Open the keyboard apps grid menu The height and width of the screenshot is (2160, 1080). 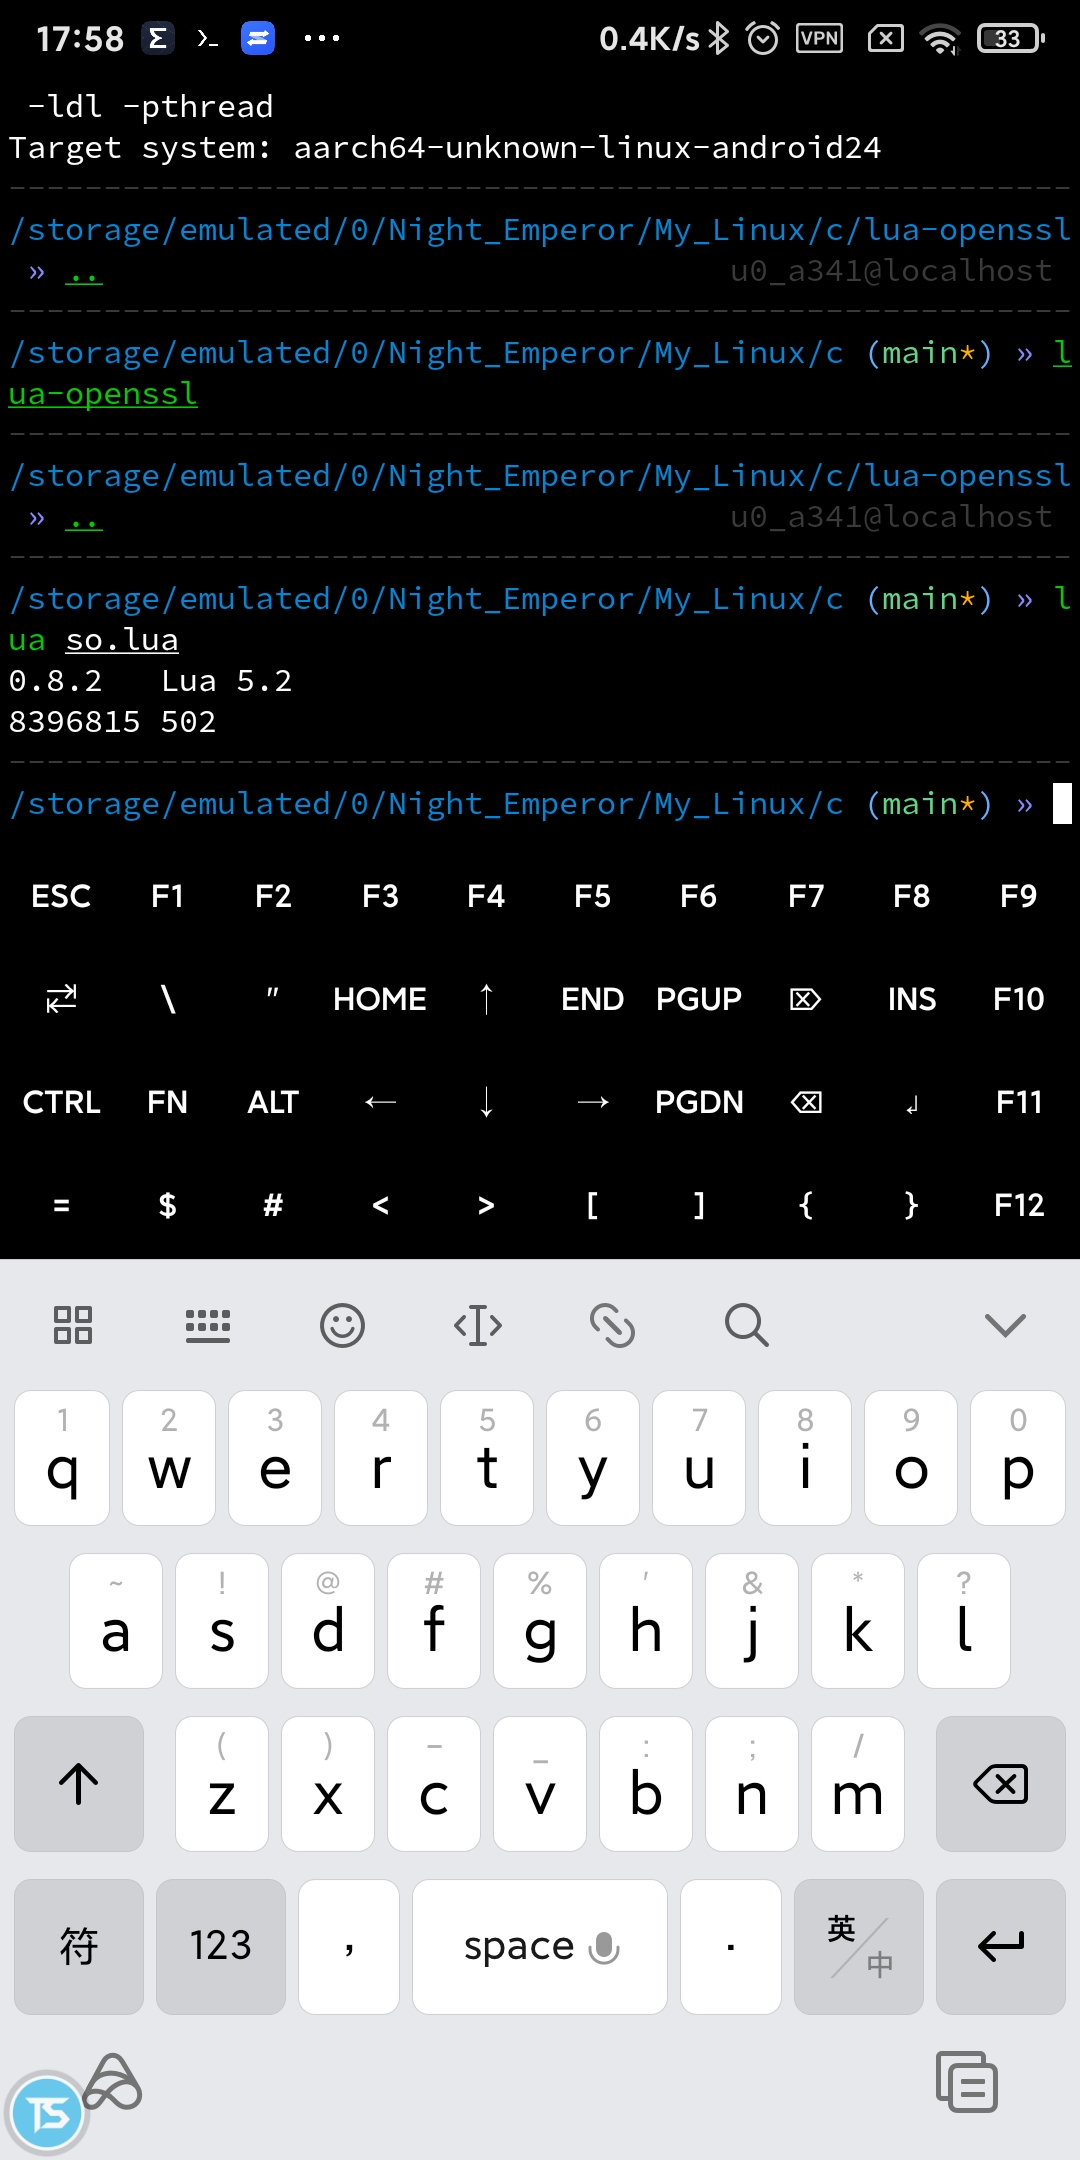click(73, 1325)
